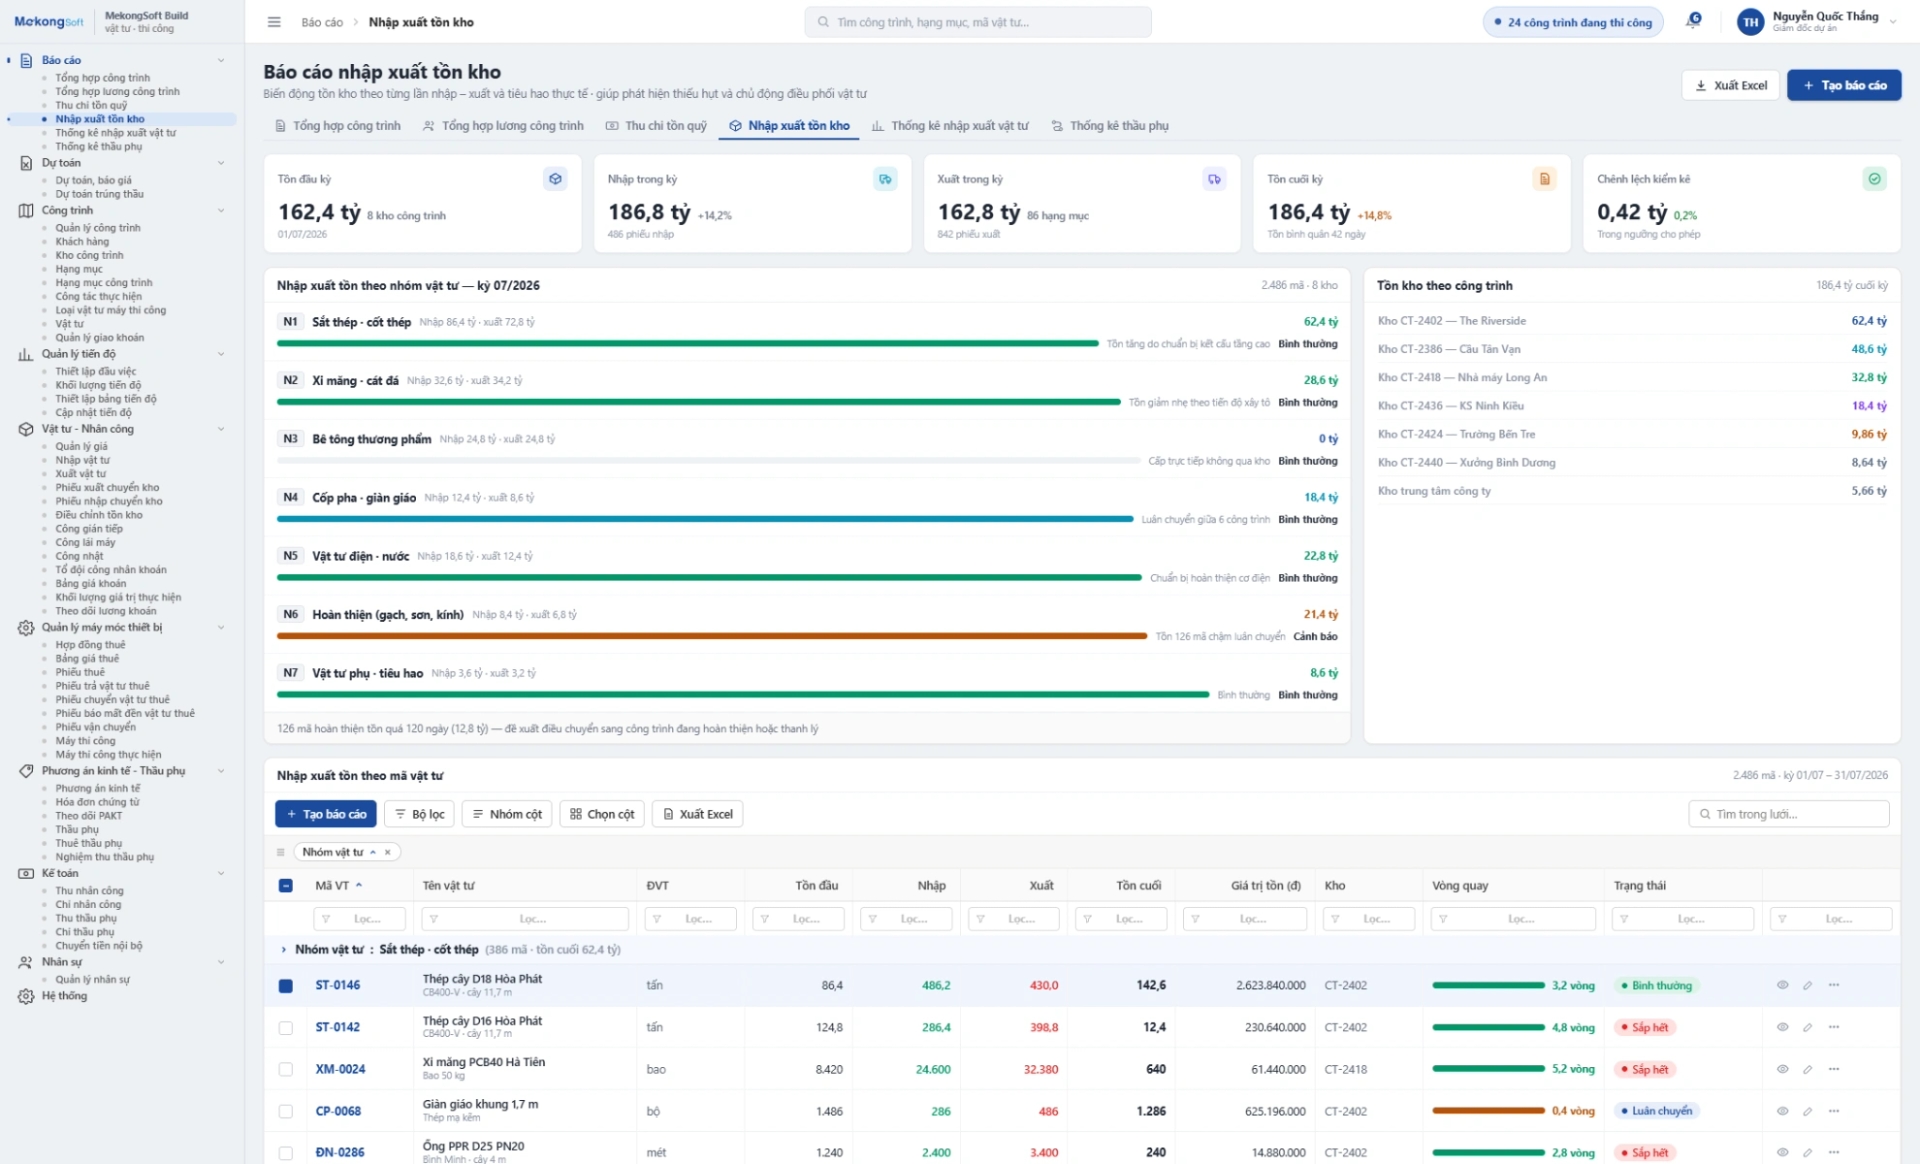Viewport: 1920px width, 1164px height.
Task: Switch to Tổng hợp công trình tab
Action: pyautogui.click(x=337, y=126)
